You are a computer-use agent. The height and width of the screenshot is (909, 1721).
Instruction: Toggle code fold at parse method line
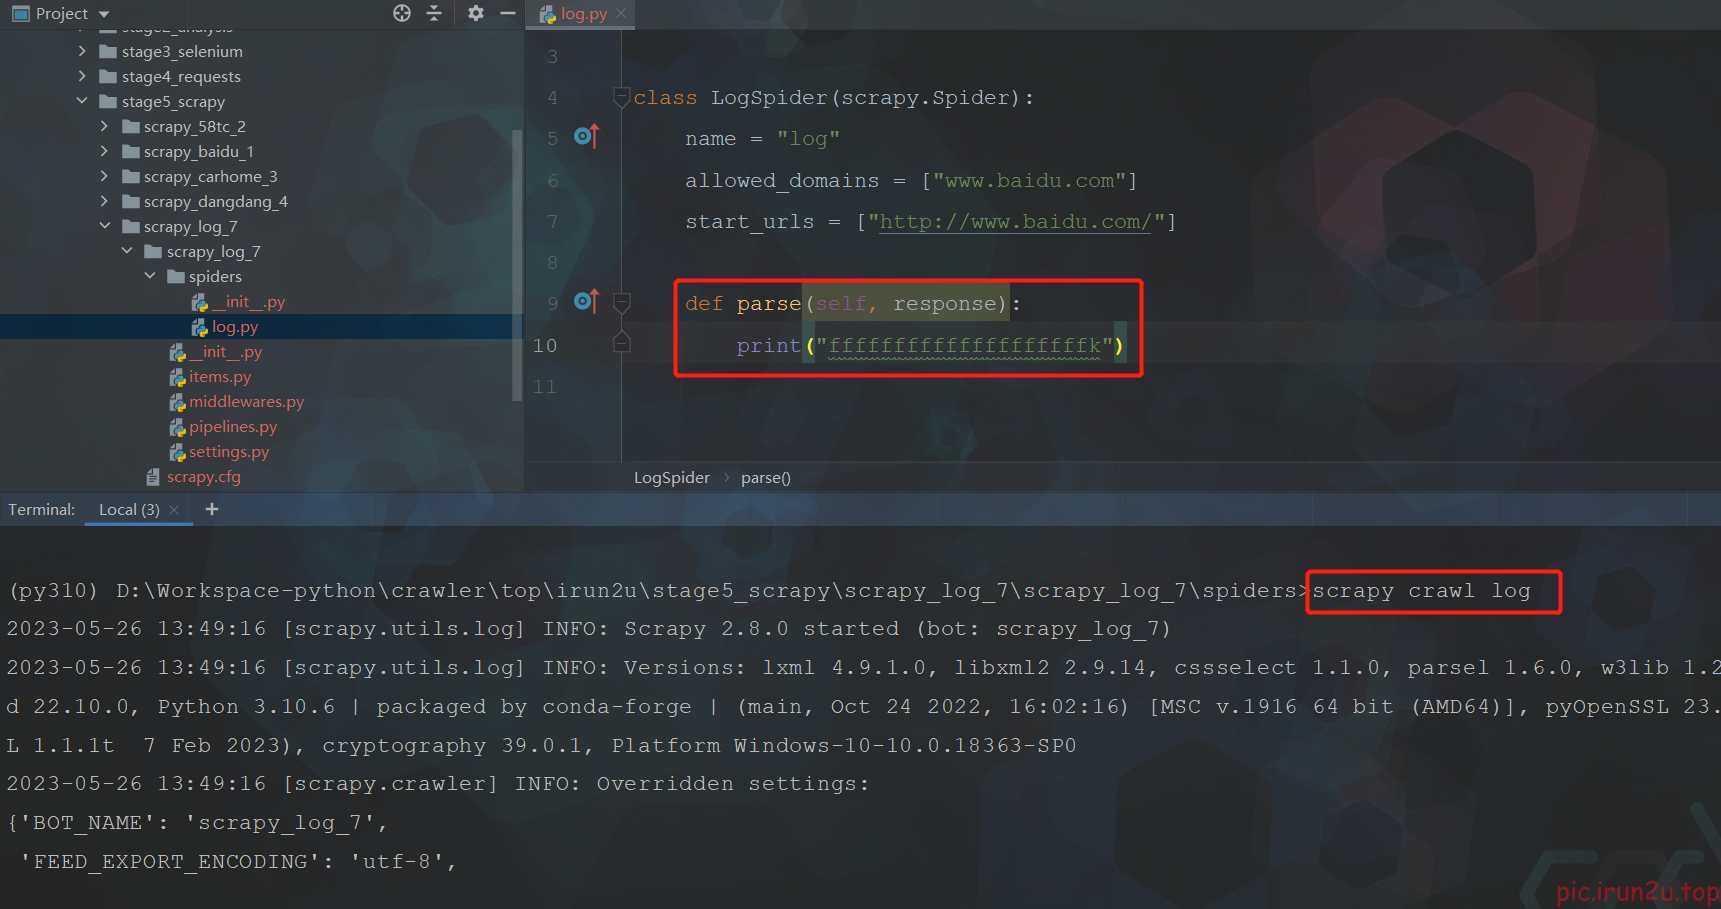click(622, 302)
